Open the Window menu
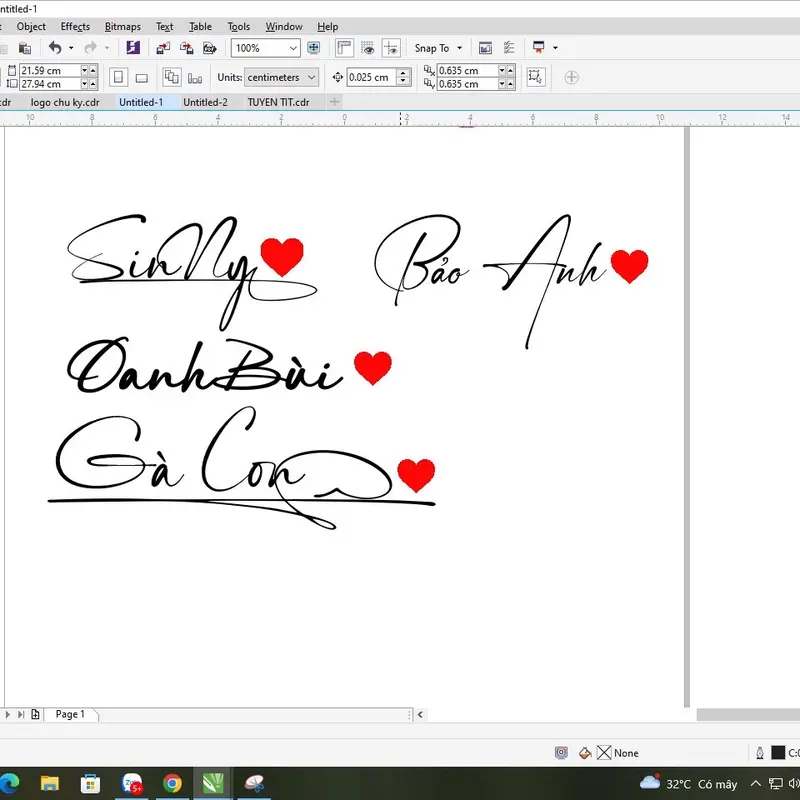The image size is (800, 800). [284, 27]
